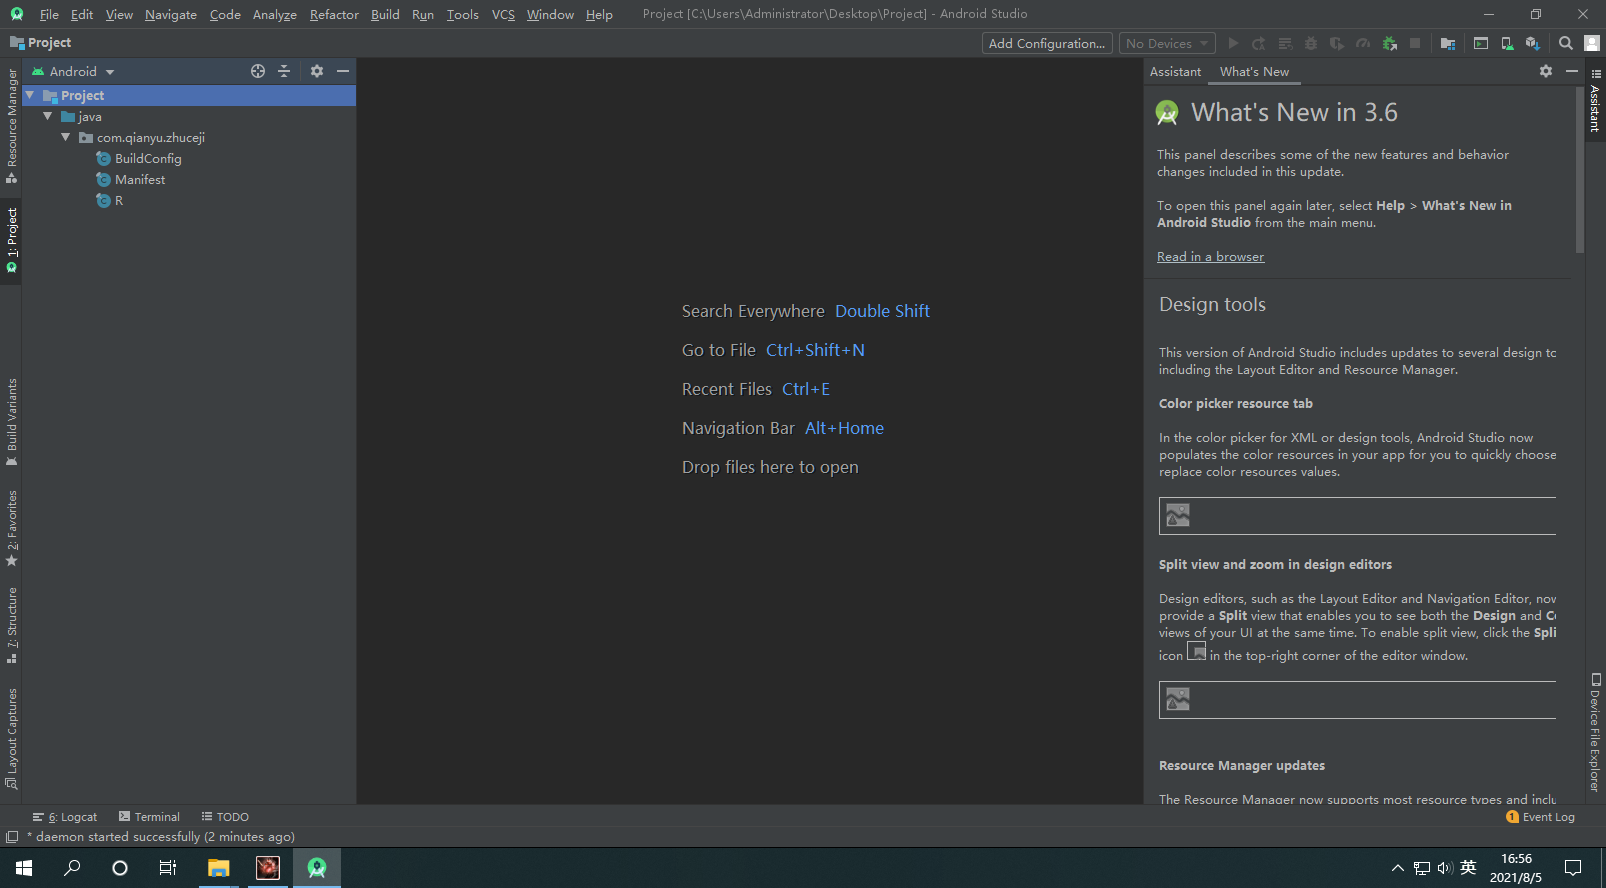Open Windows notification center icon
Image resolution: width=1606 pixels, height=888 pixels.
point(1573,868)
